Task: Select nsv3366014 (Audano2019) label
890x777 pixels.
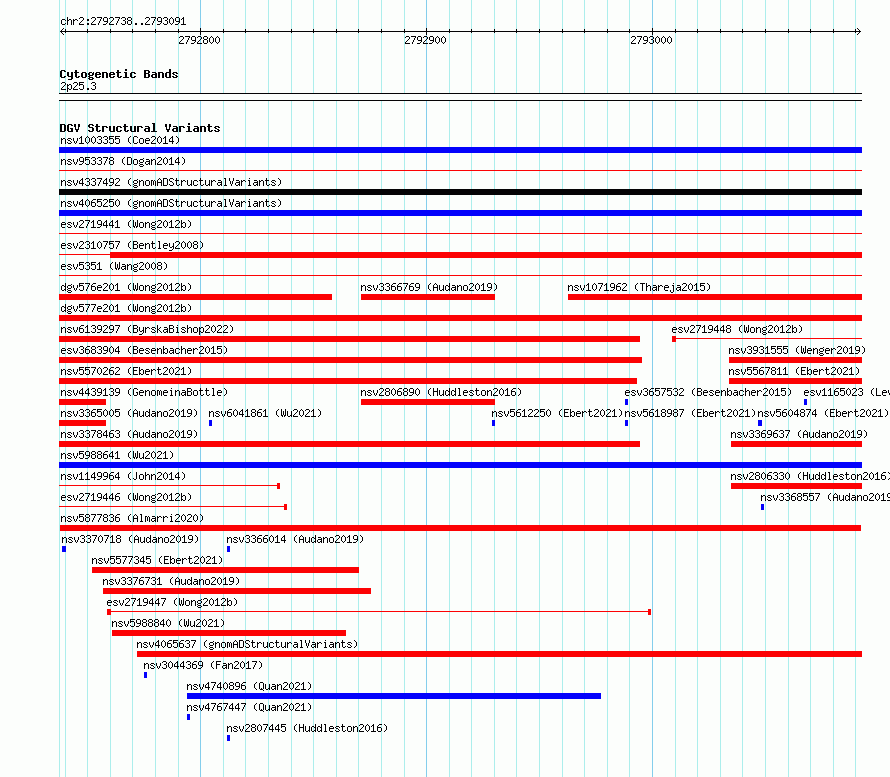Action: (295, 539)
